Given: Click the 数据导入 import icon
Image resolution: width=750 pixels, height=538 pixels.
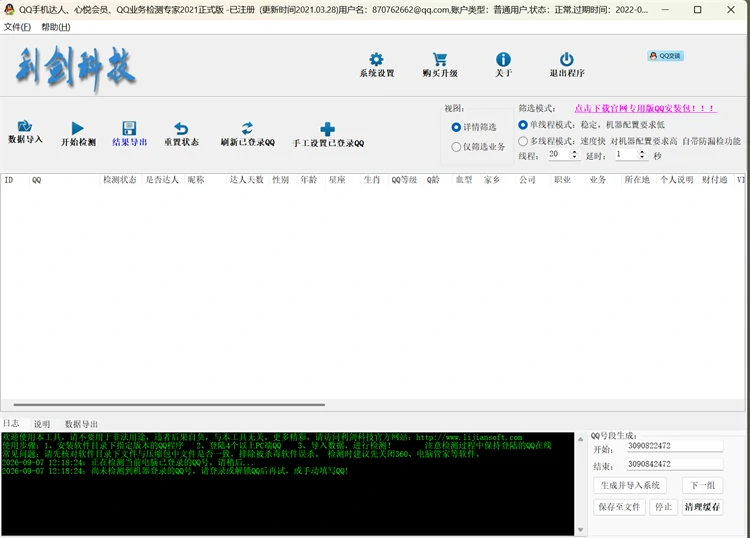Looking at the screenshot, I should 25,126.
